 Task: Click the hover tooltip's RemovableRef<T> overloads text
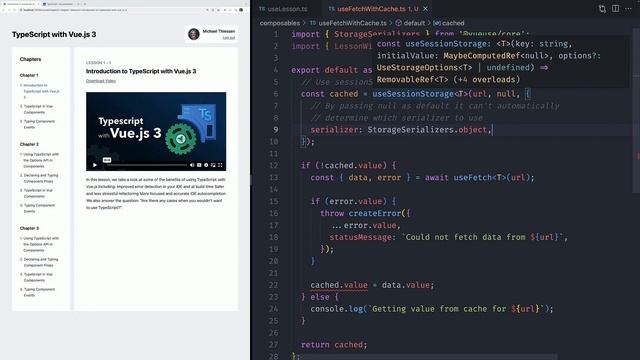coord(448,80)
